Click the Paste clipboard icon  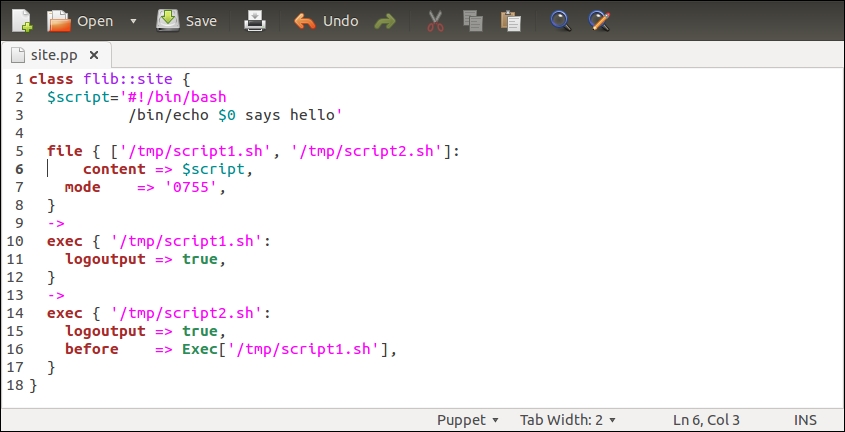511,21
